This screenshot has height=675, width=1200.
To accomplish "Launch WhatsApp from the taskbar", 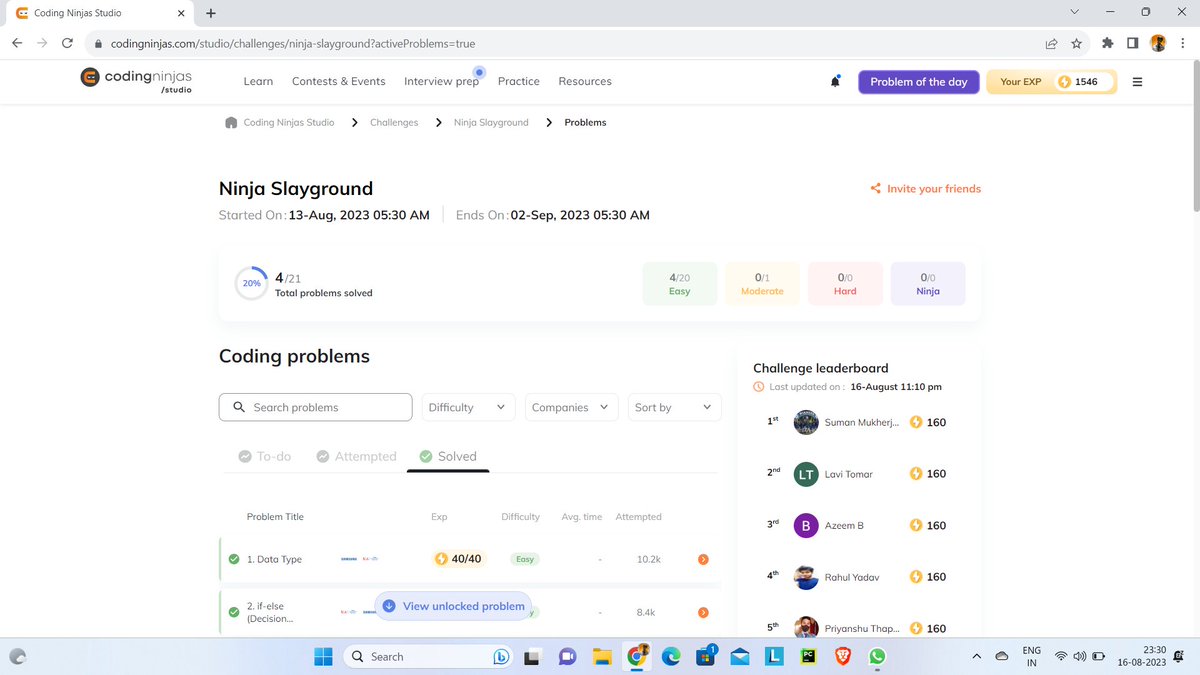I will click(x=877, y=656).
